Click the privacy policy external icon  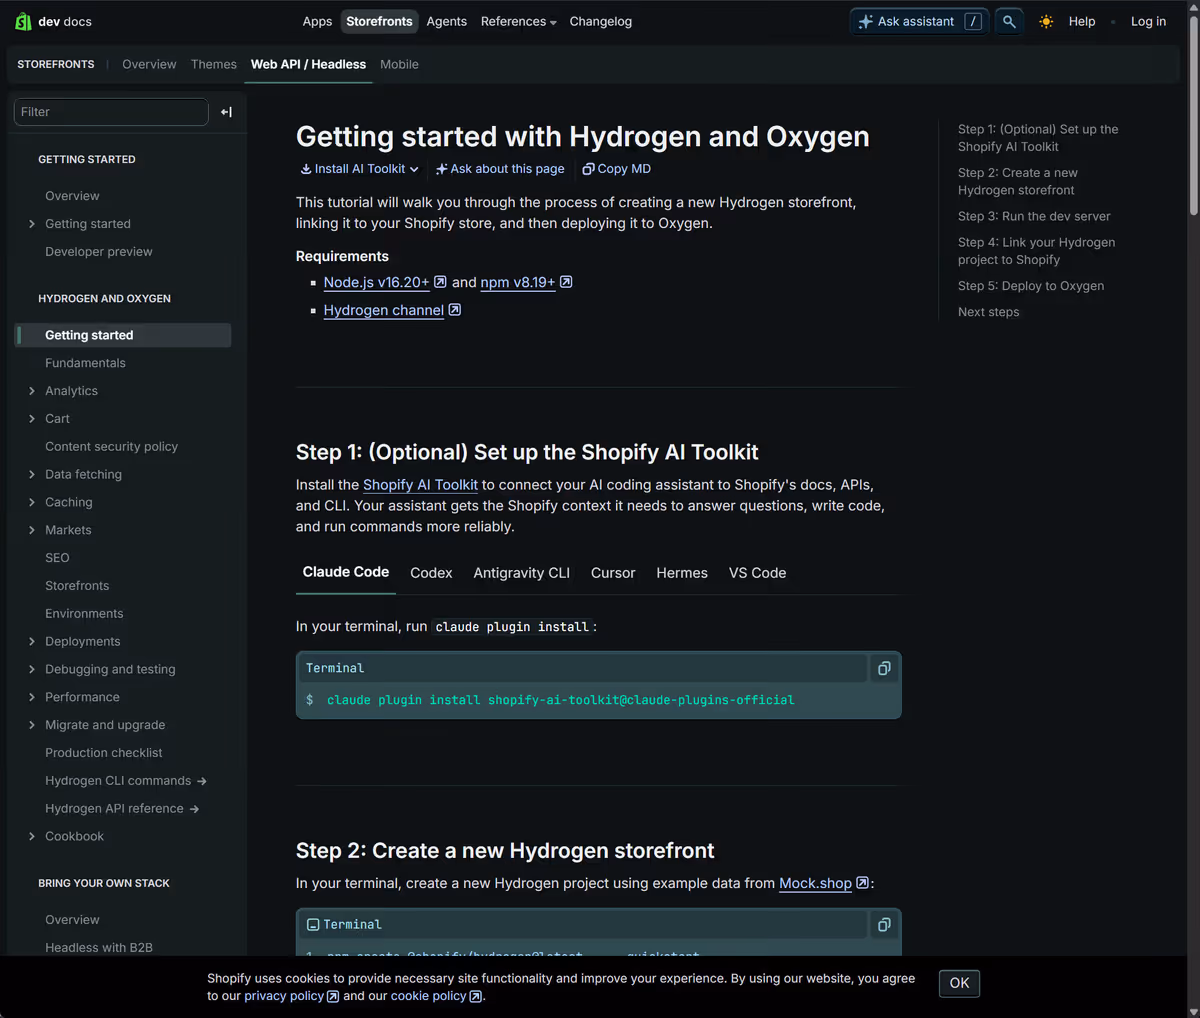pyautogui.click(x=333, y=996)
